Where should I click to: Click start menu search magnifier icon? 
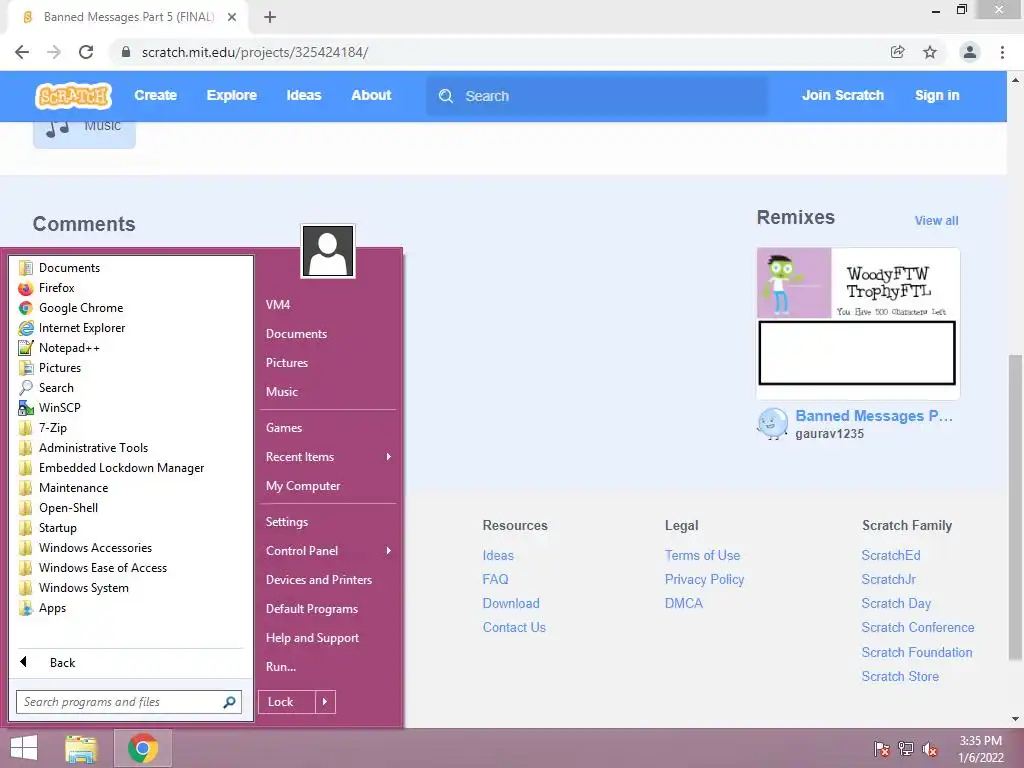[229, 702]
